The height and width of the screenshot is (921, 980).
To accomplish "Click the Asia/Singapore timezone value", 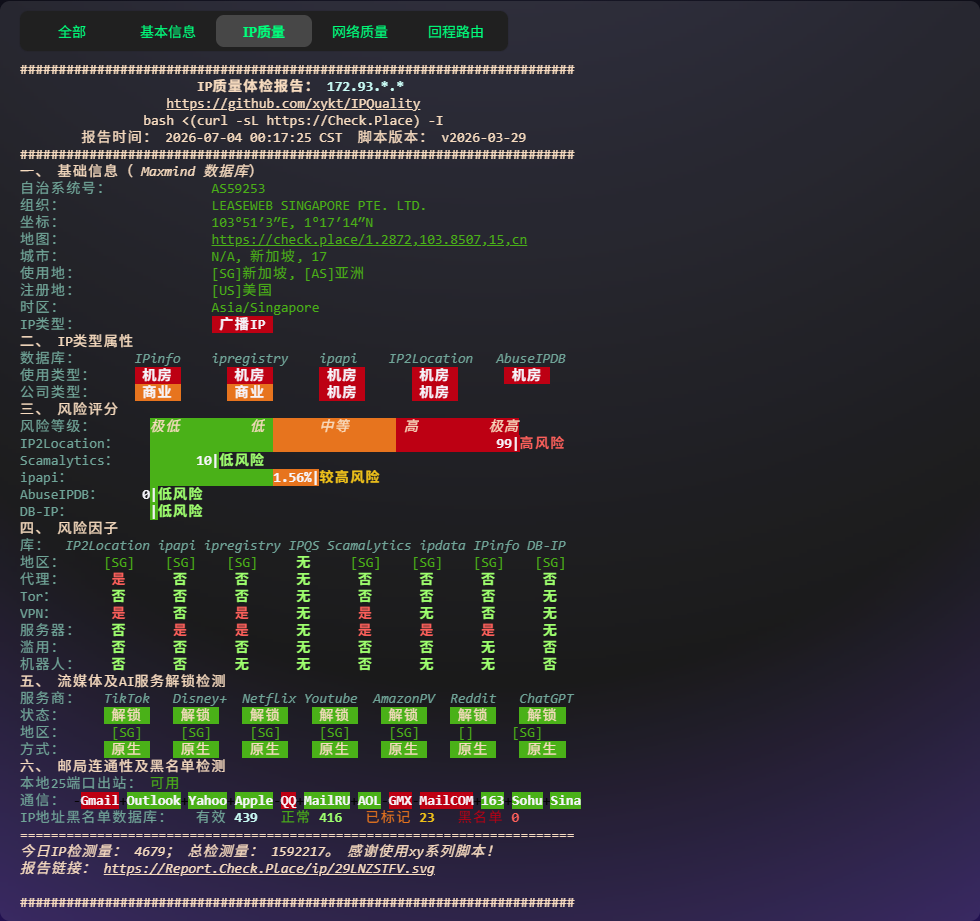I will point(265,307).
